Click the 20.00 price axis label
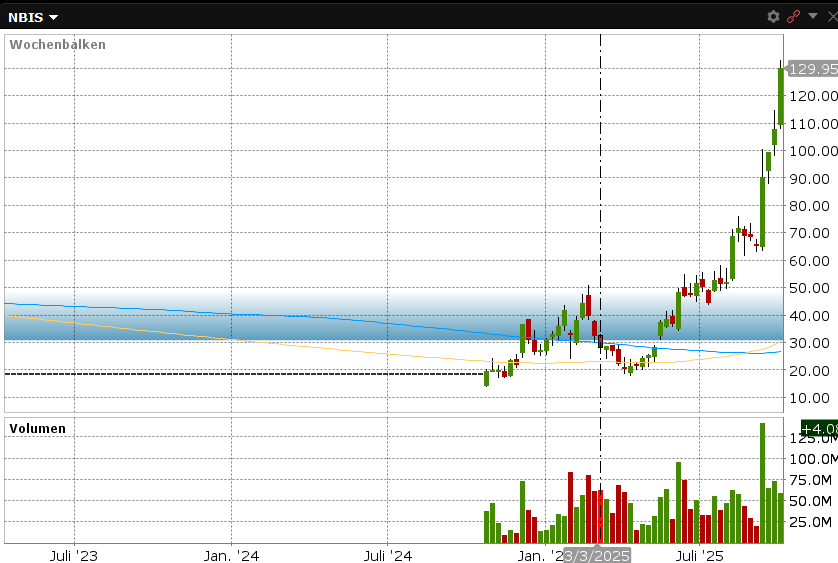Screen dimensions: 838x563 (810, 371)
